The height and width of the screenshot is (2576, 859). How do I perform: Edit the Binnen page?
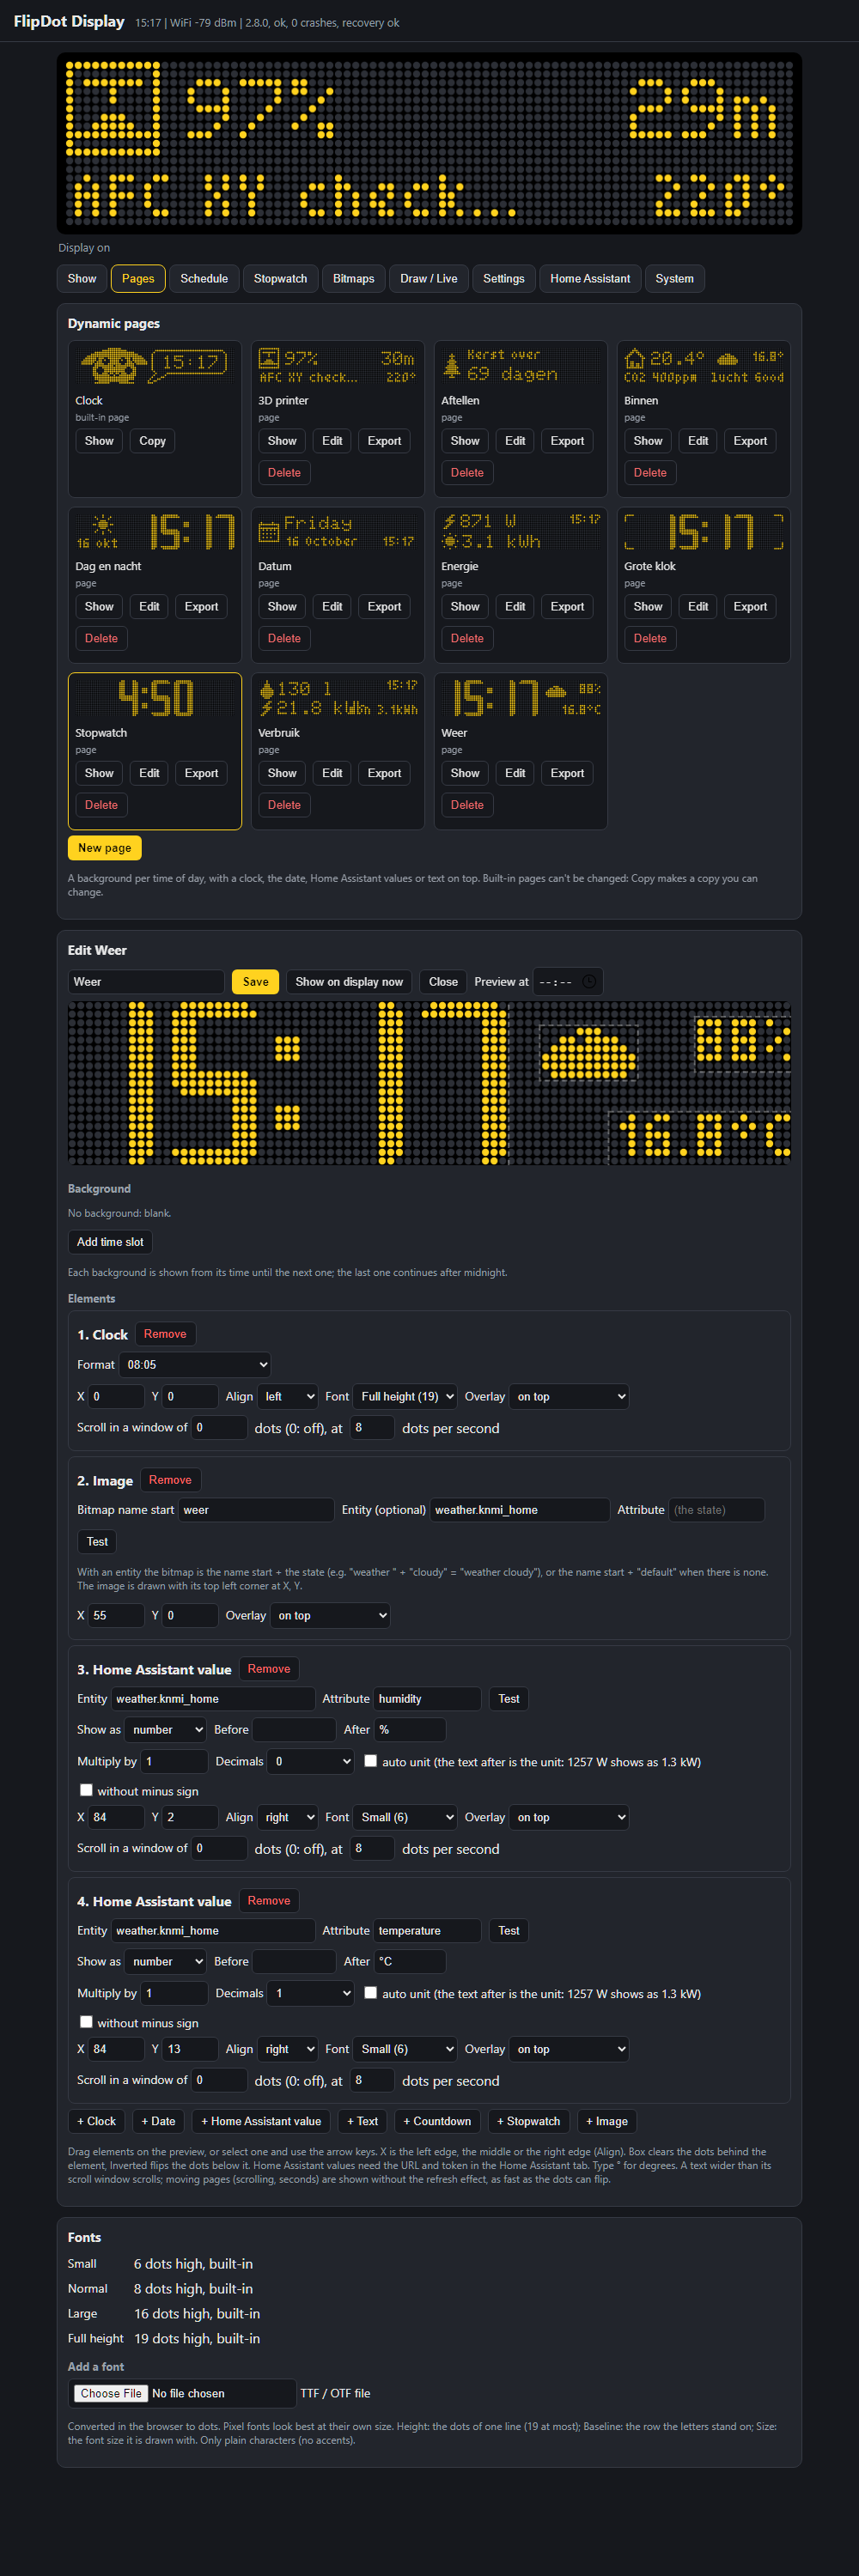pyautogui.click(x=698, y=441)
